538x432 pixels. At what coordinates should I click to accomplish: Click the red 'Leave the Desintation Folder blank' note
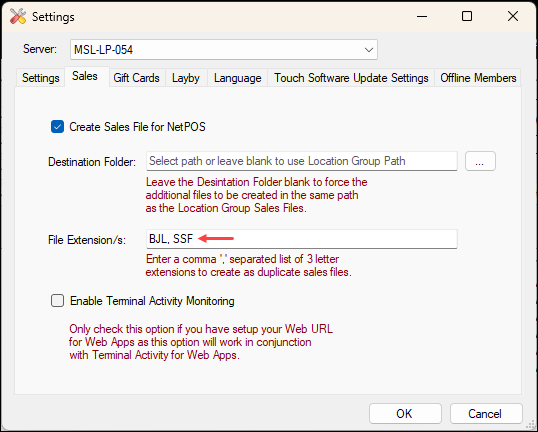tap(256, 195)
